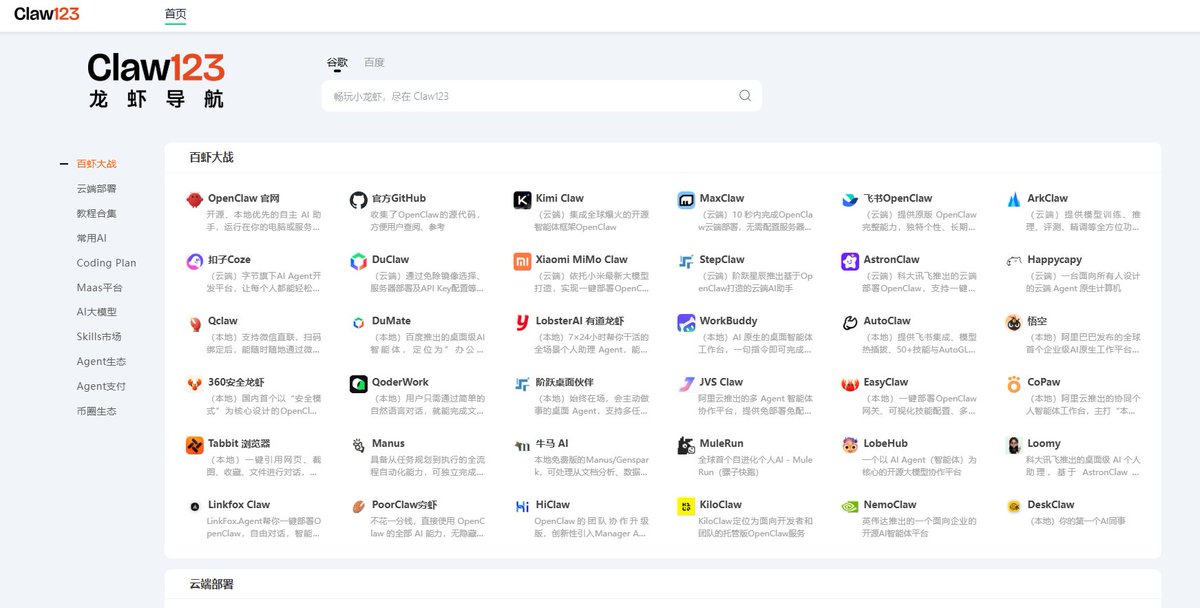
Task: Focus the 畅玩小龙虾 search input field
Action: point(541,96)
